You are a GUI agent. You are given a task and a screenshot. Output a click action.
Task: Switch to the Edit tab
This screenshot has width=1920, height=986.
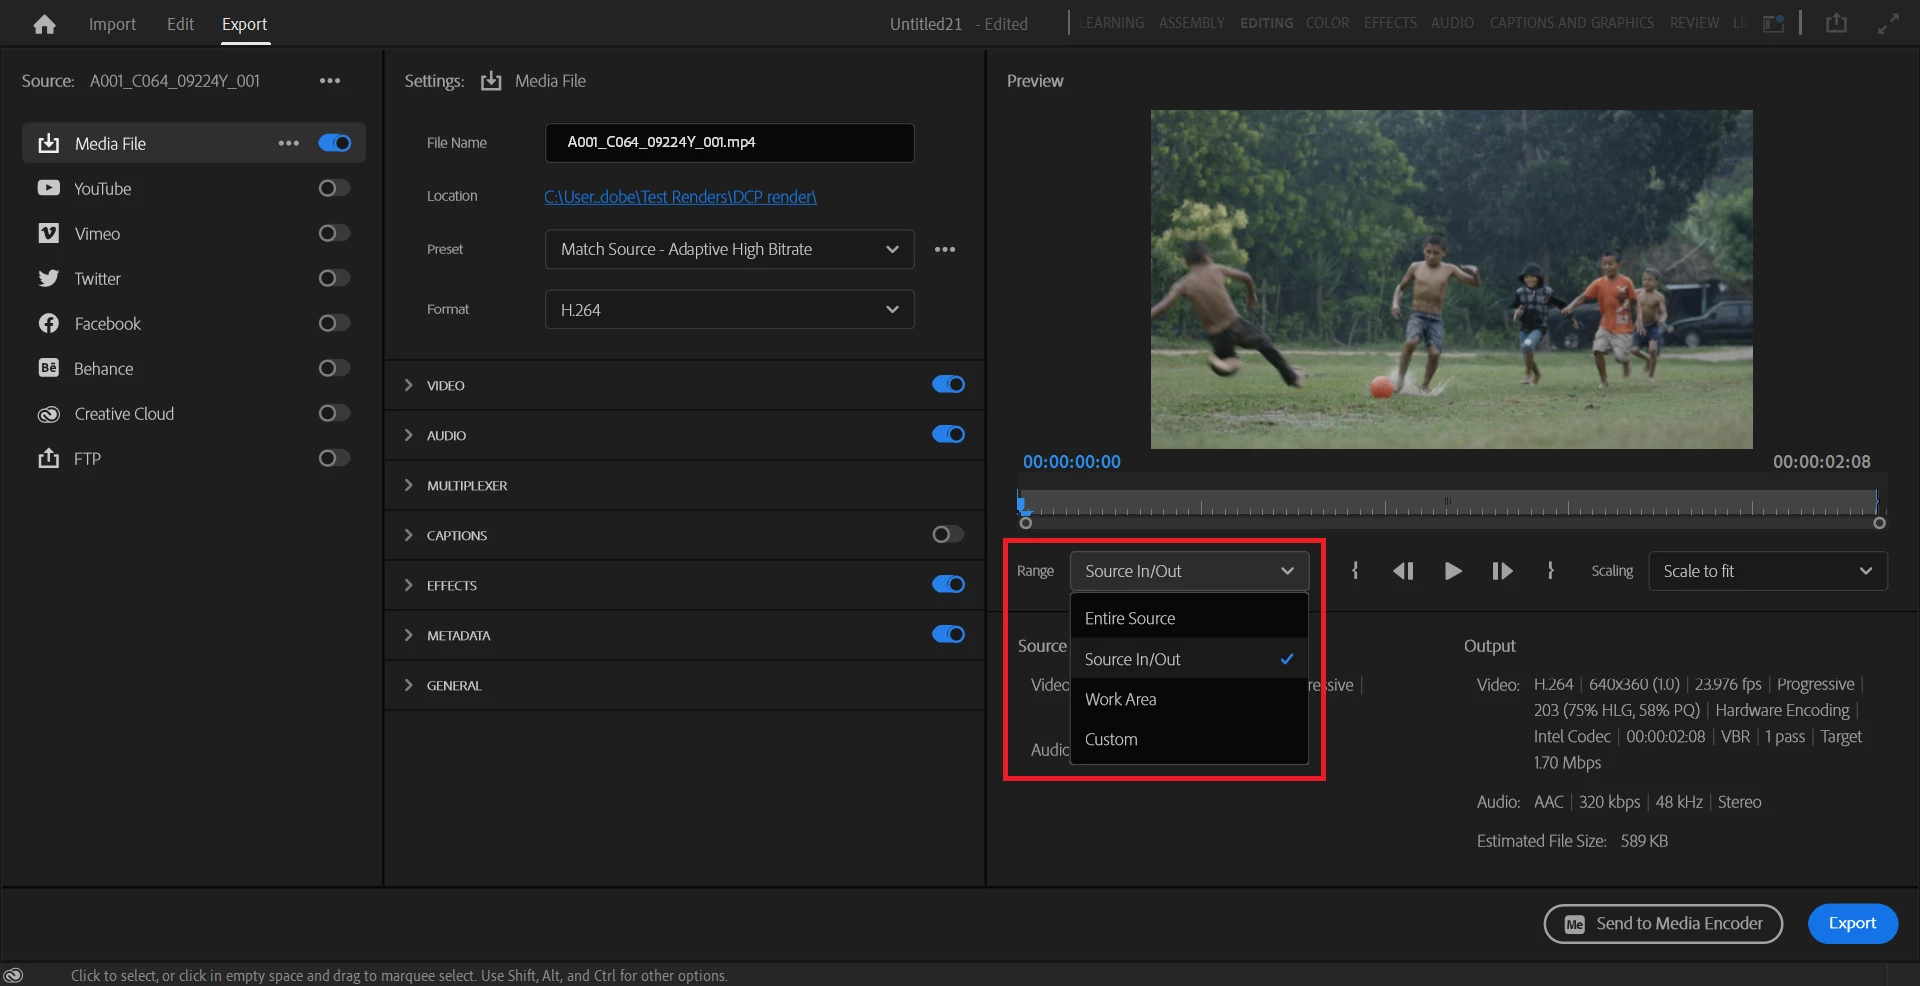click(x=180, y=24)
